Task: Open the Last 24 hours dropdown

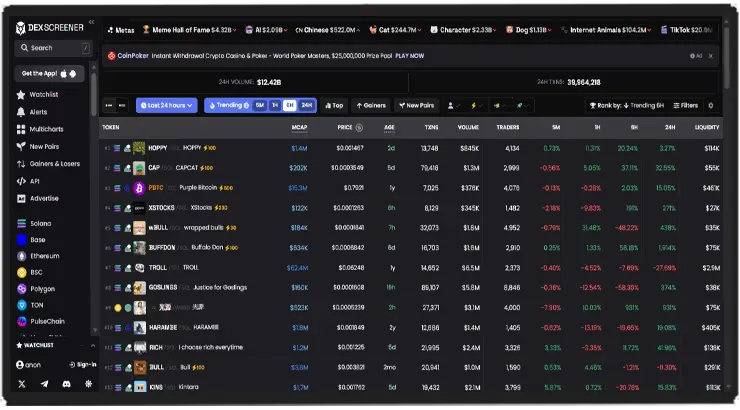Action: pos(167,105)
